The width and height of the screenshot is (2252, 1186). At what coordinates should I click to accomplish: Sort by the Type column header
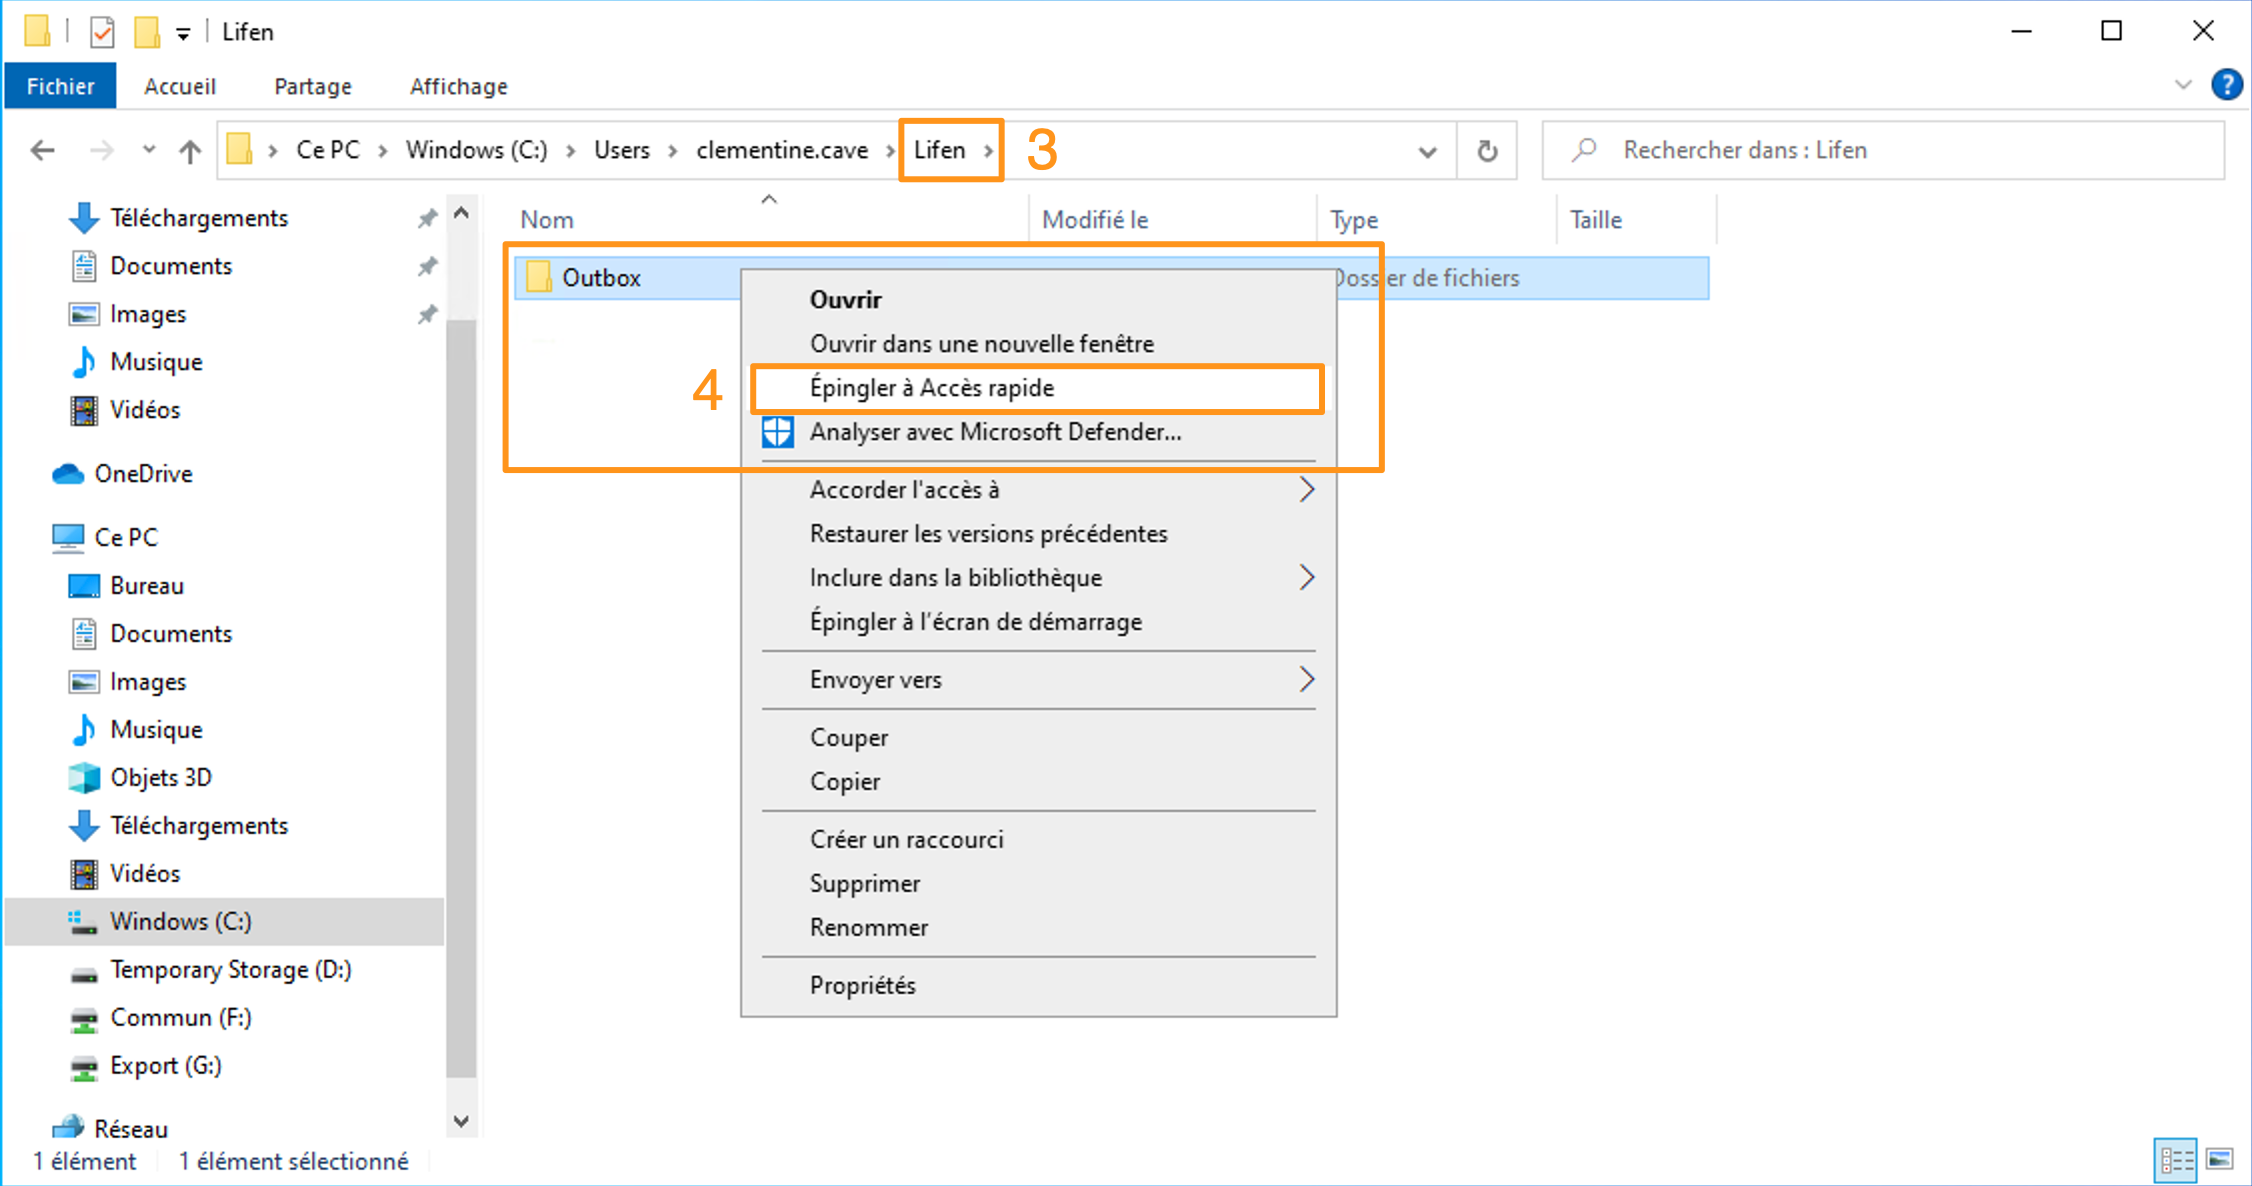pos(1354,220)
